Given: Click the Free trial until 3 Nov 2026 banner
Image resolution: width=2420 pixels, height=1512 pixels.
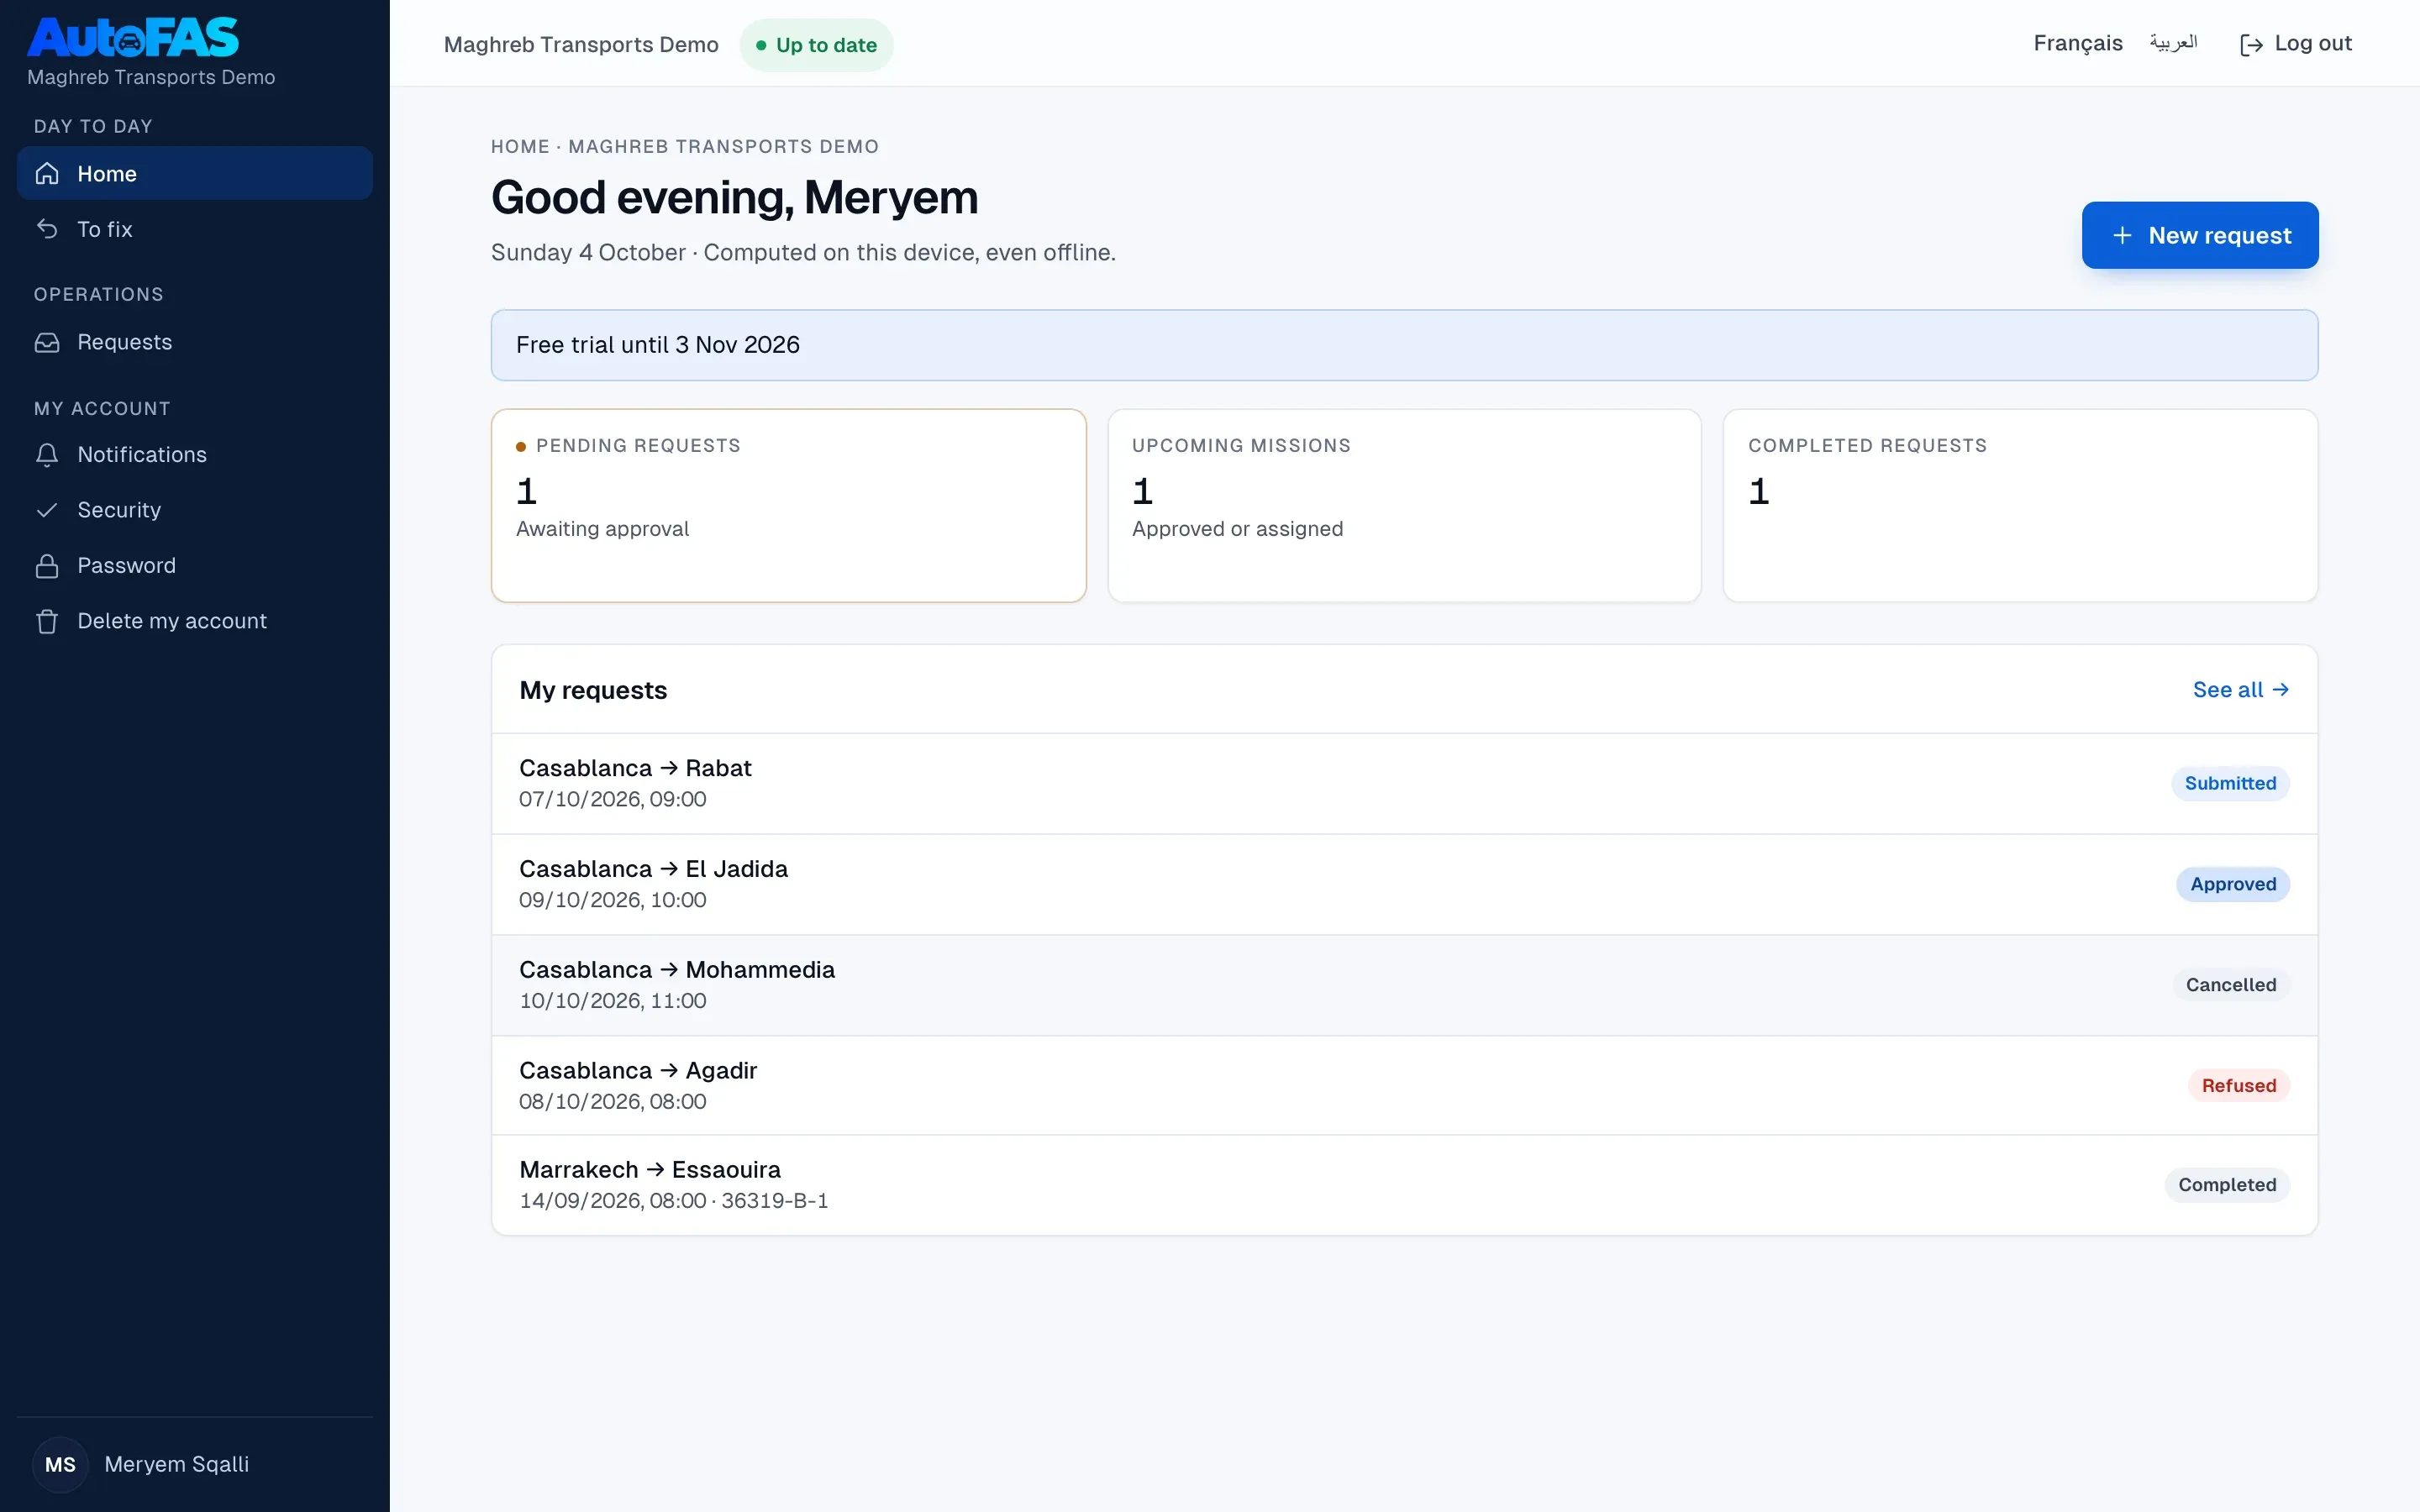Looking at the screenshot, I should [1404, 345].
